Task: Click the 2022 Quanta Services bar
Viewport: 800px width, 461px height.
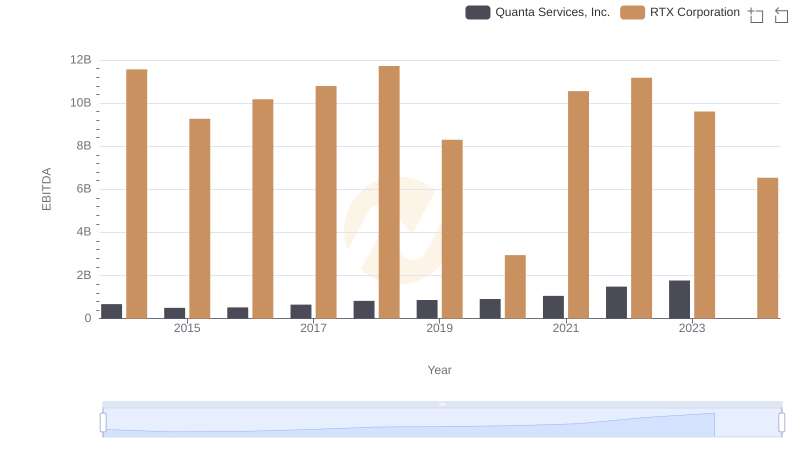Action: (x=616, y=302)
